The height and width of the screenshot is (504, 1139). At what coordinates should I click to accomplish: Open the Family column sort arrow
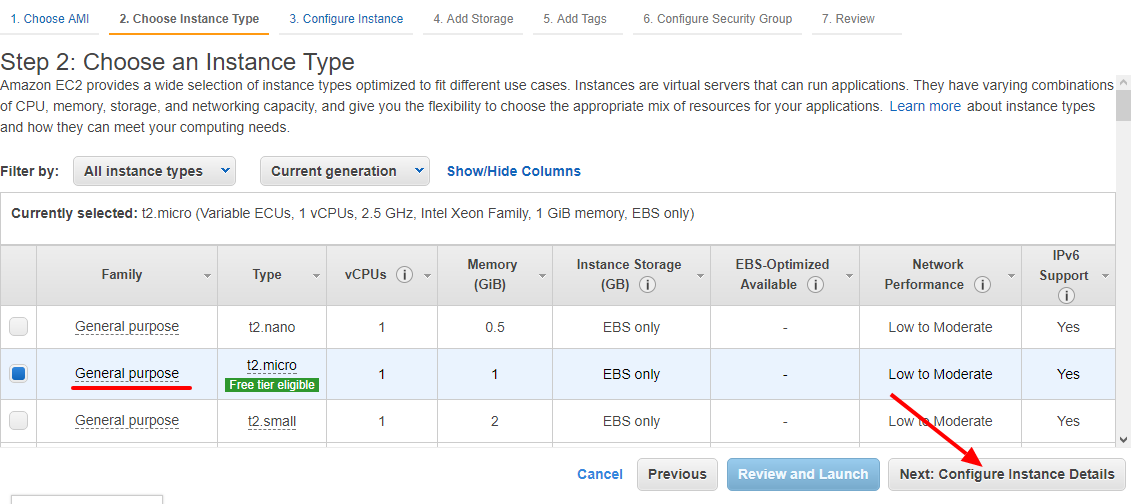(207, 277)
